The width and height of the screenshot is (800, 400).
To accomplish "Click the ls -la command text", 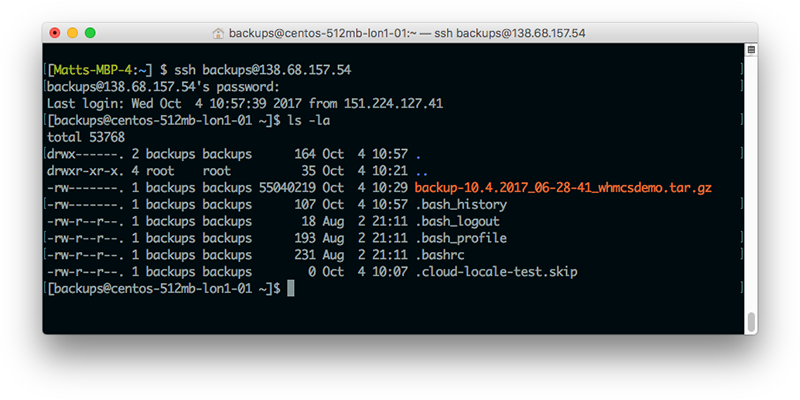I will (312, 121).
